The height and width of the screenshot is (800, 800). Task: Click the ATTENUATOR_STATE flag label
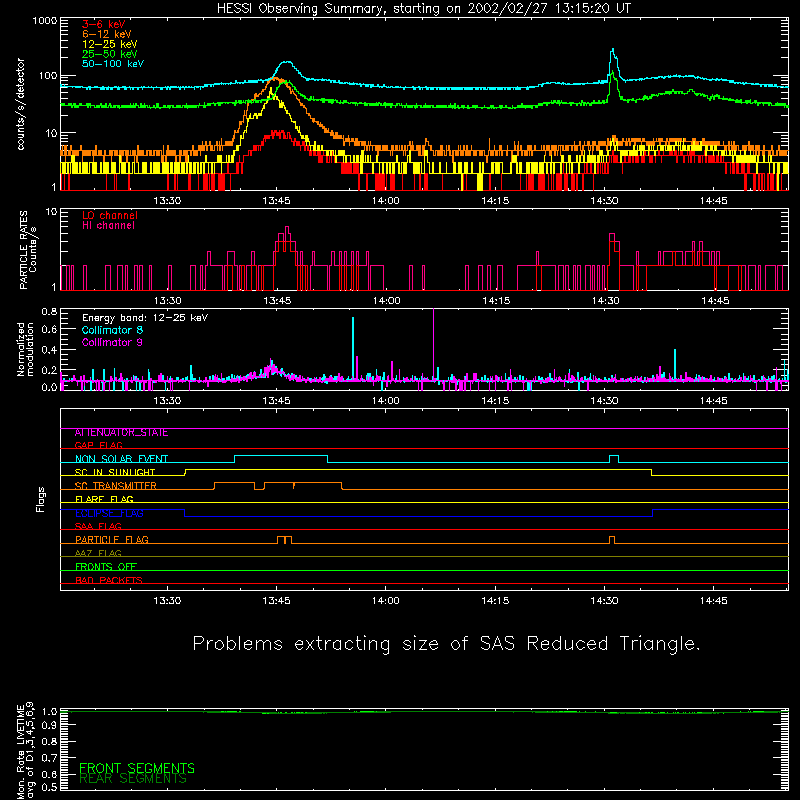click(x=121, y=433)
